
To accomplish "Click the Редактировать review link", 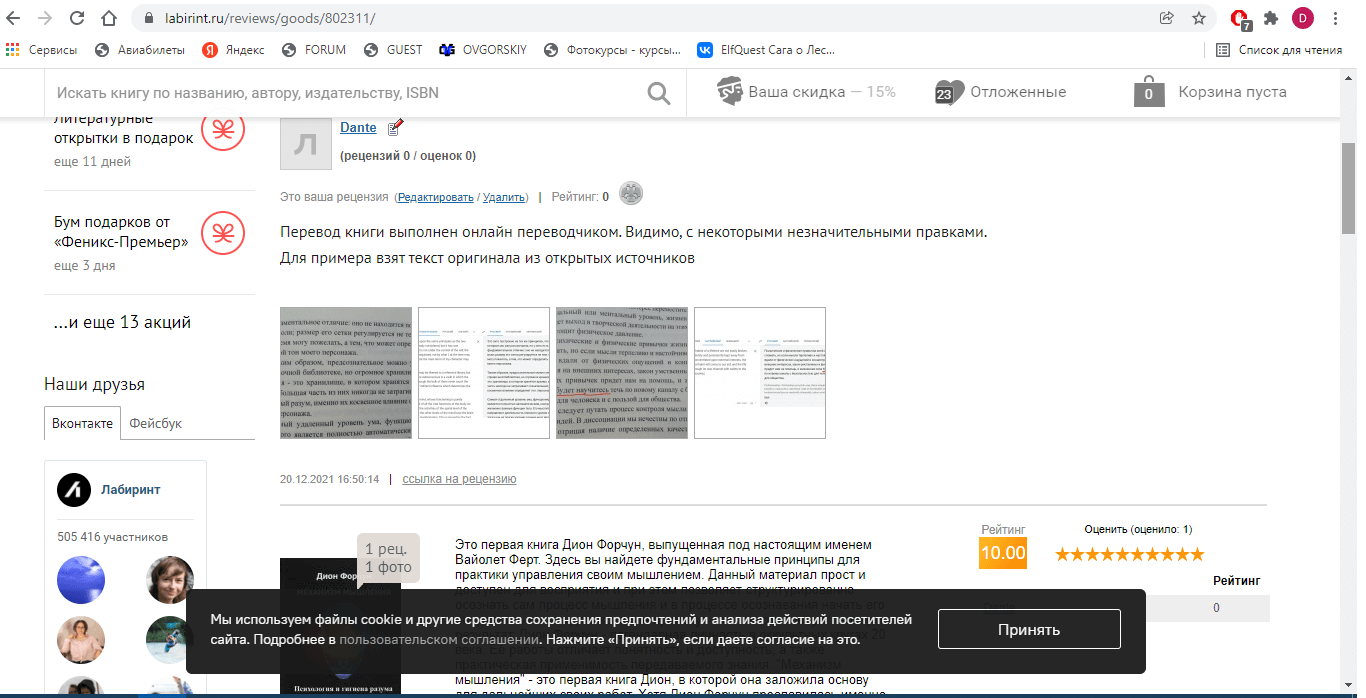I will click(436, 198).
